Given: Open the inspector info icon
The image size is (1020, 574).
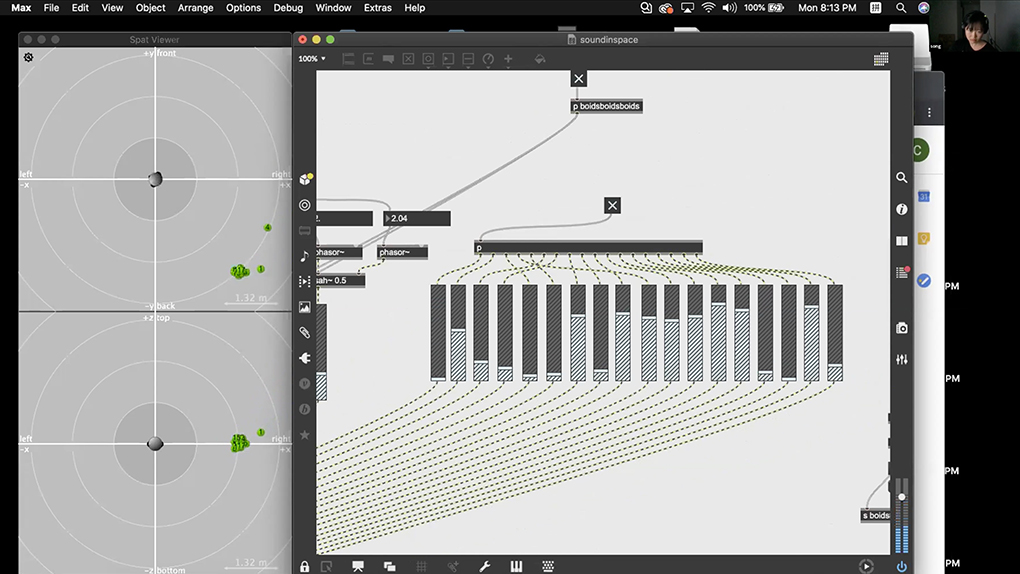Looking at the screenshot, I should pos(901,209).
